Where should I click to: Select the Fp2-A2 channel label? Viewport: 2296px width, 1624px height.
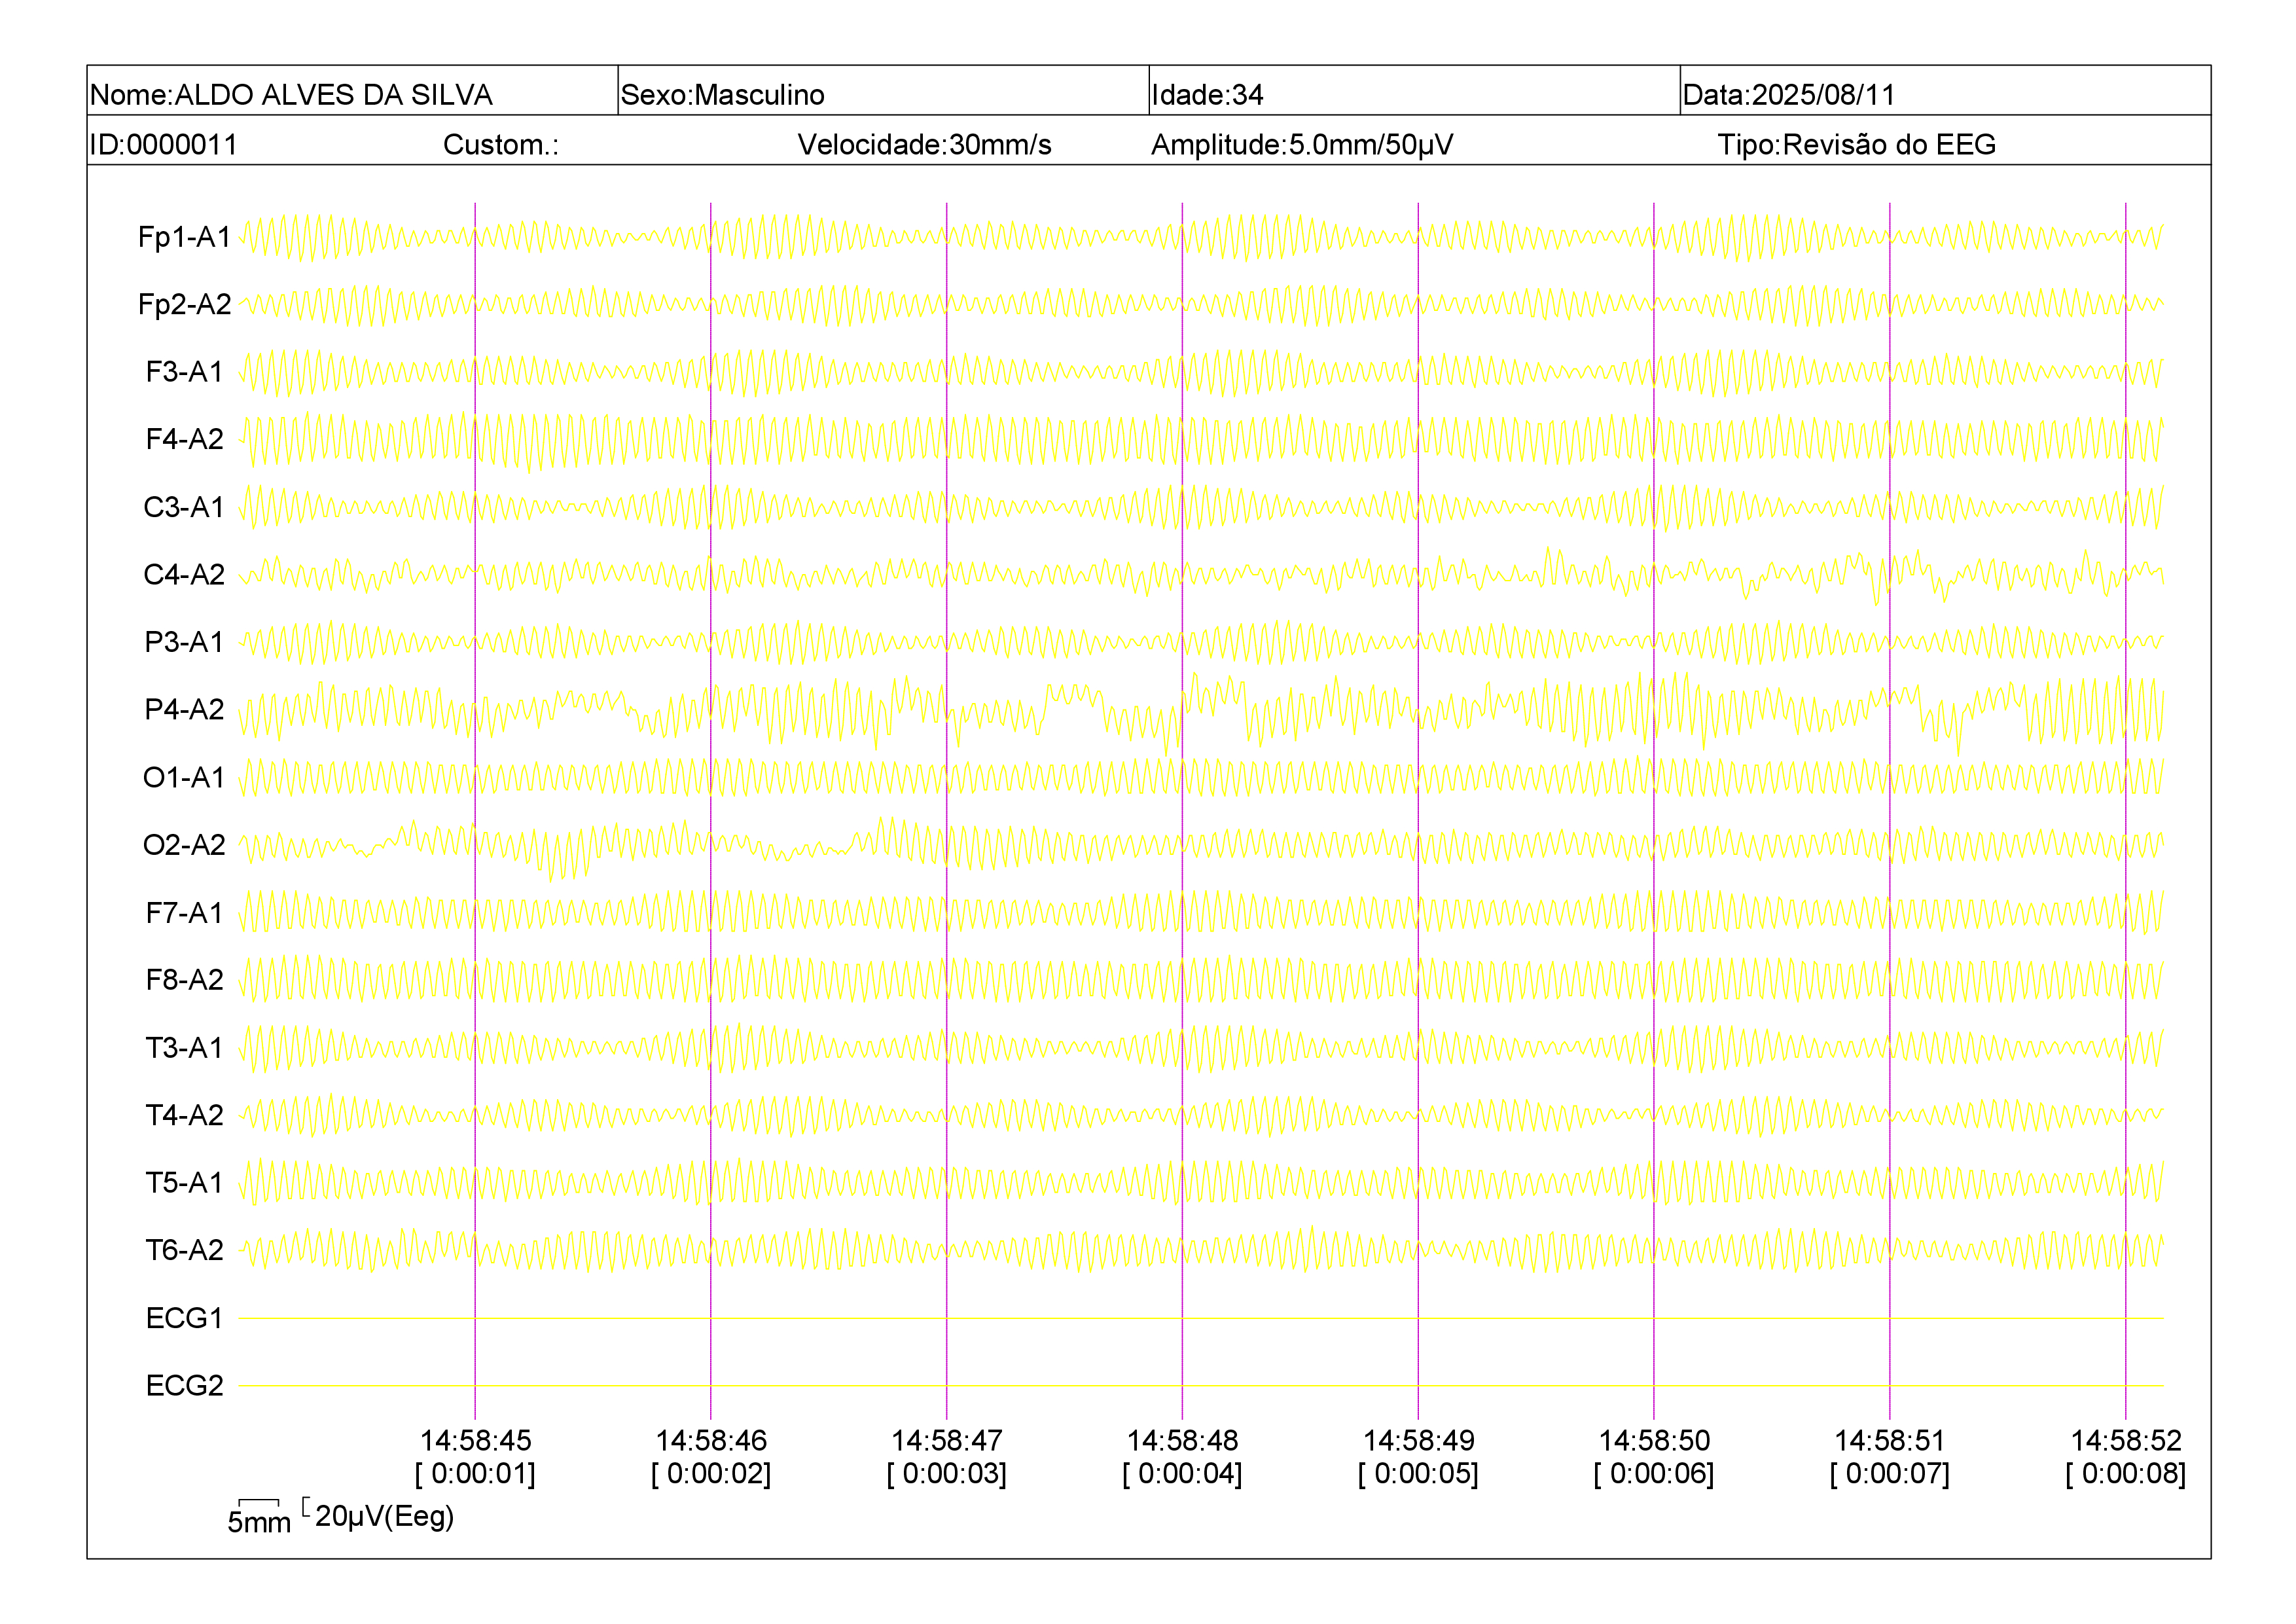pyautogui.click(x=184, y=304)
